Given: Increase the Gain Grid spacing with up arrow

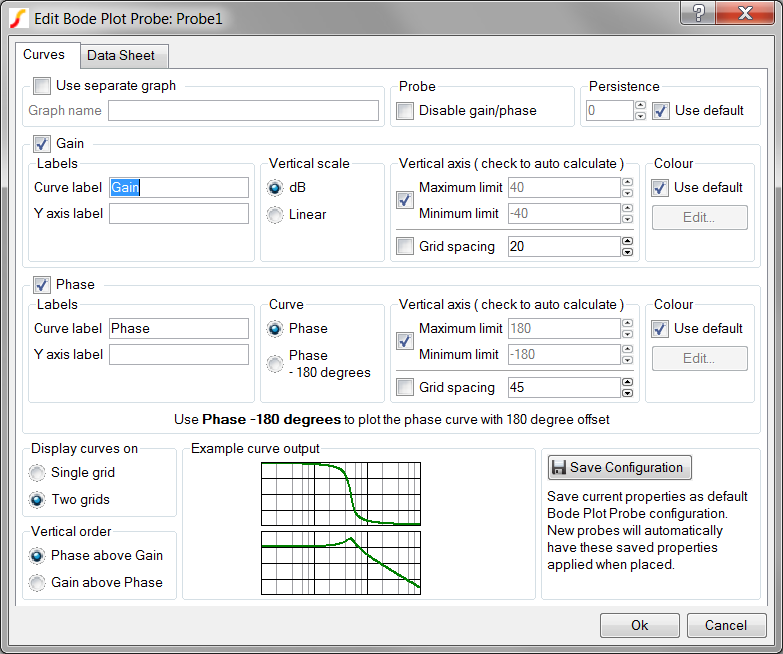Looking at the screenshot, I should click(627, 241).
